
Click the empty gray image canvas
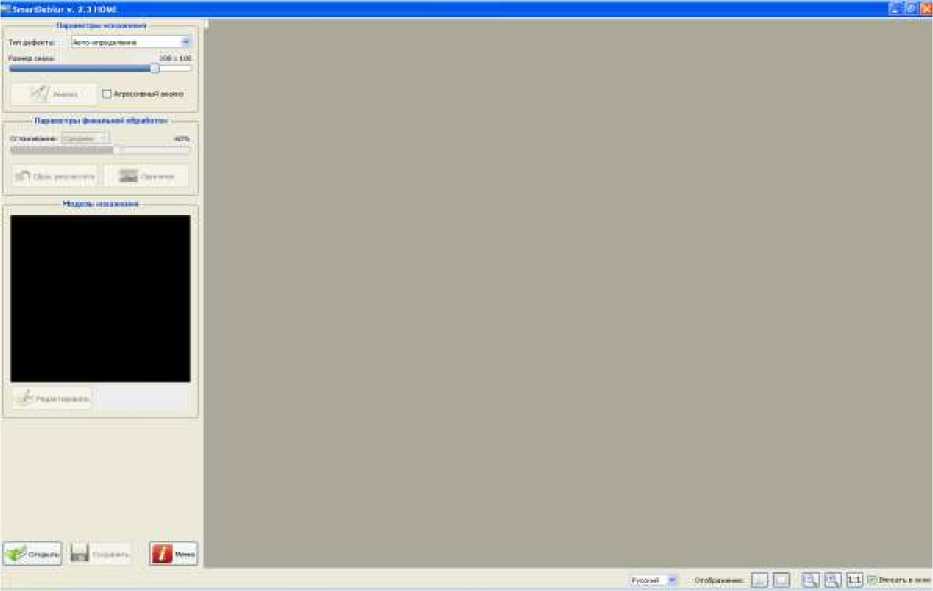(x=568, y=293)
